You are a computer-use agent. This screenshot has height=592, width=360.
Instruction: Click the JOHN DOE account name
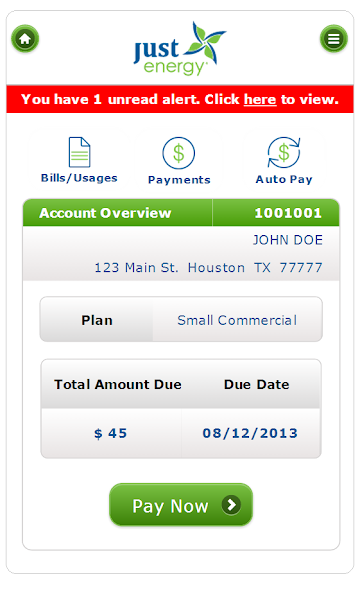(288, 240)
